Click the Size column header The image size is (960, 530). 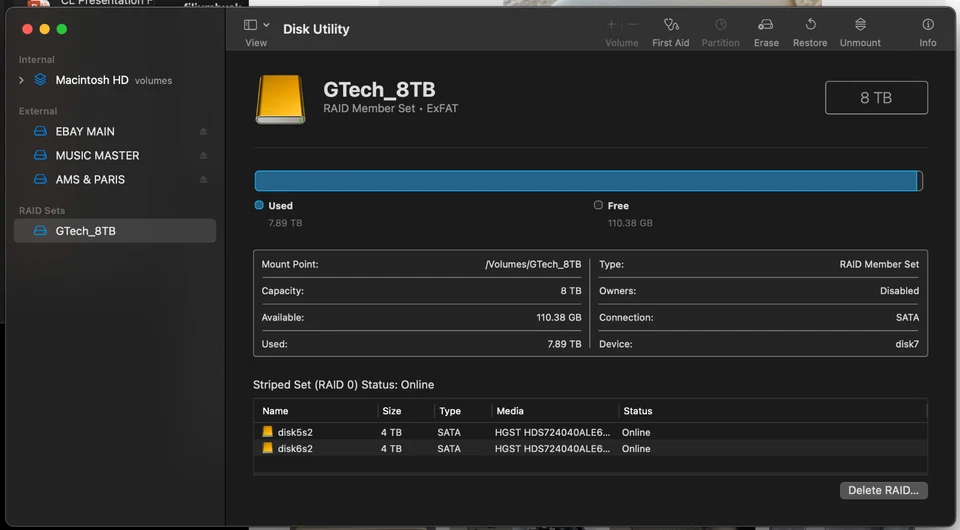click(392, 411)
